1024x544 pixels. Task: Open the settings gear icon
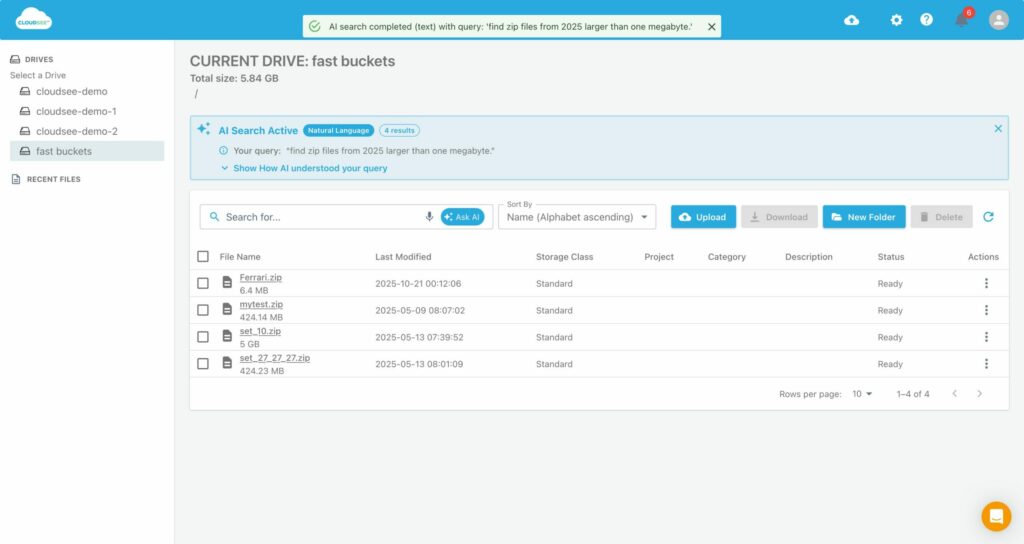click(896, 20)
